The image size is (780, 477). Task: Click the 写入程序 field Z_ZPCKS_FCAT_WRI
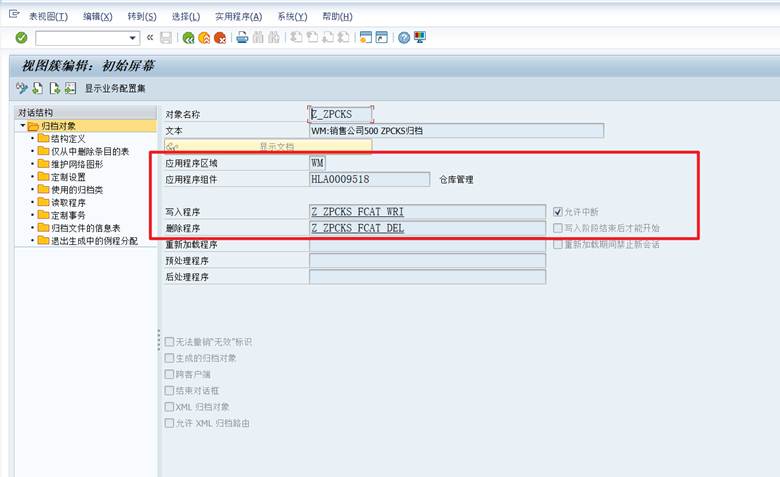point(427,212)
